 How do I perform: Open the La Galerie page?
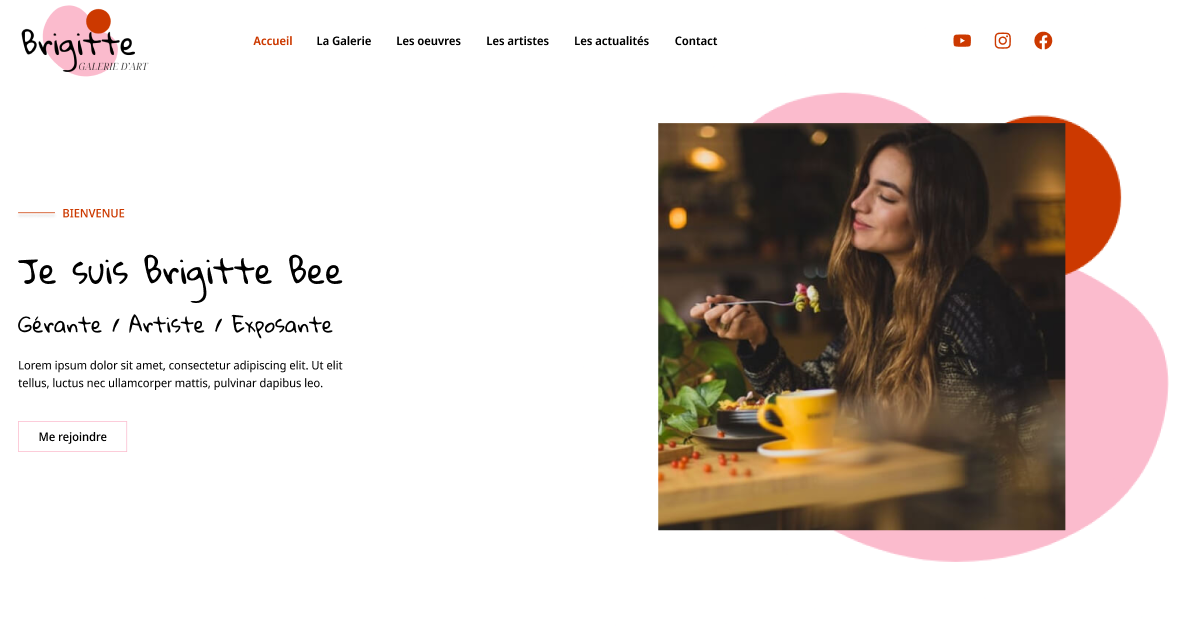click(x=344, y=41)
